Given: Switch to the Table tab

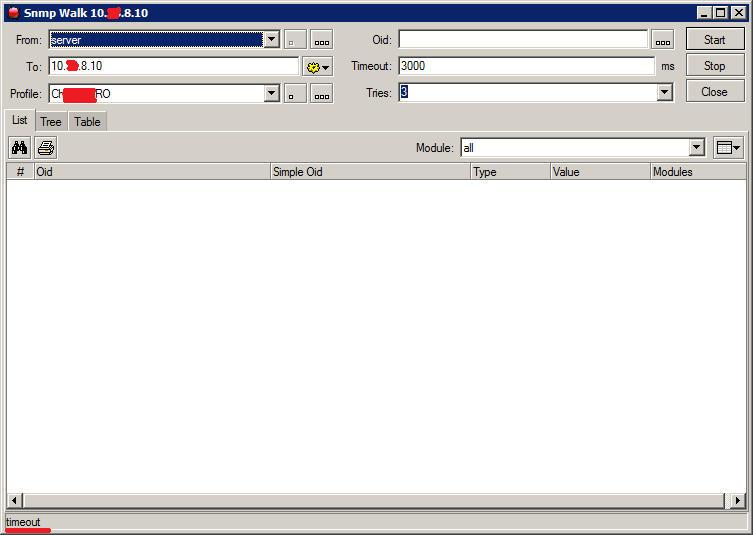Looking at the screenshot, I should tap(87, 122).
